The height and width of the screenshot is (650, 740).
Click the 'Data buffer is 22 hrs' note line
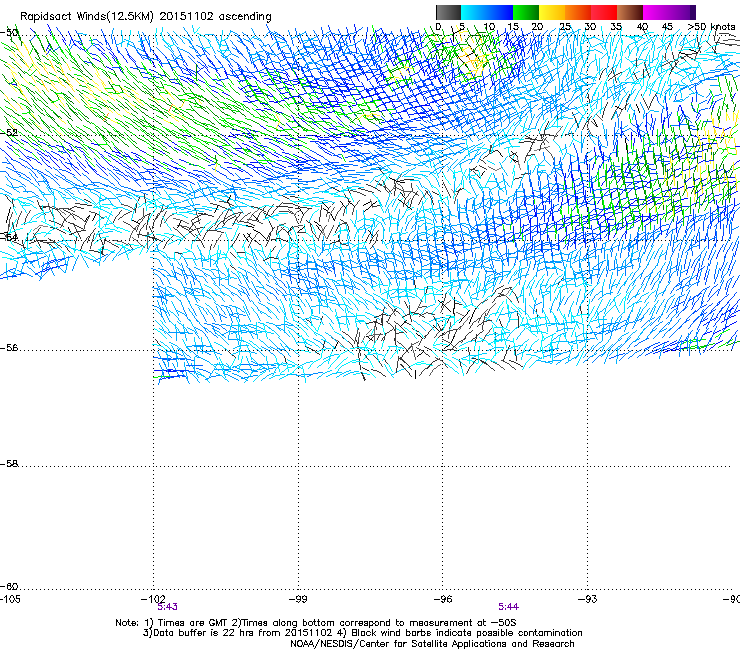point(362,633)
